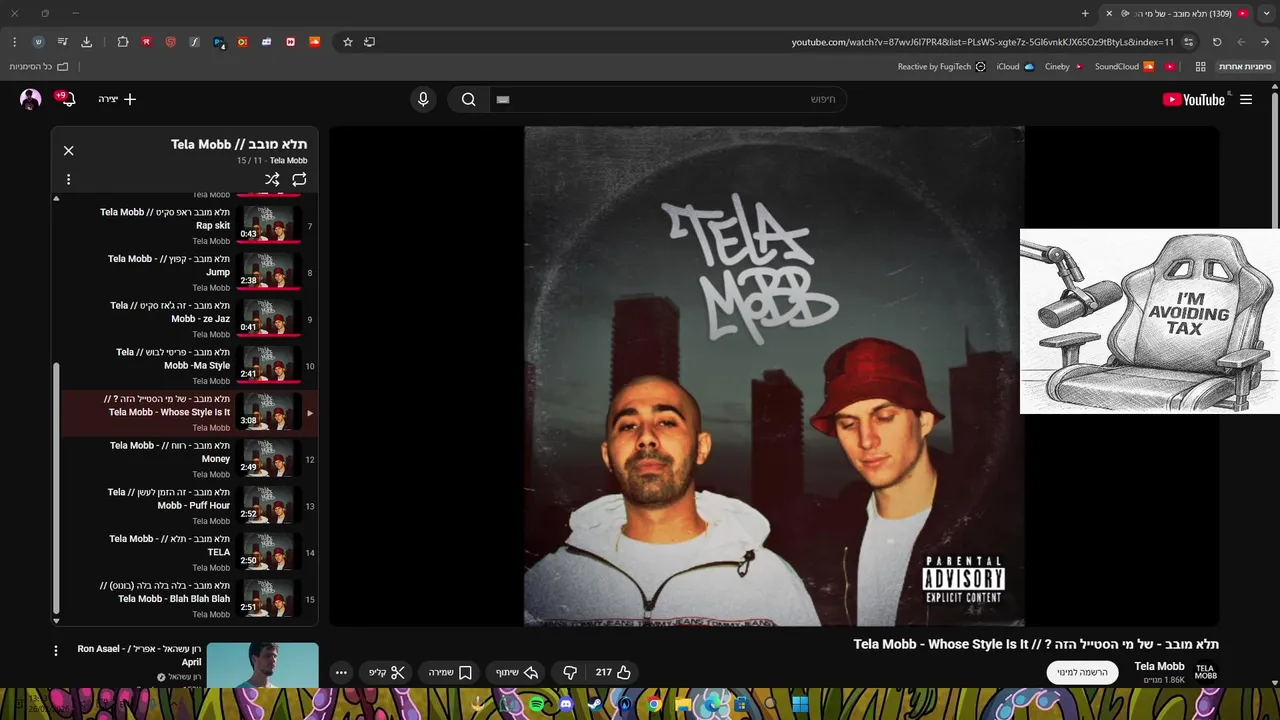Open the account avatar menu
Screen dimensions: 1280x720
[x=31, y=99]
